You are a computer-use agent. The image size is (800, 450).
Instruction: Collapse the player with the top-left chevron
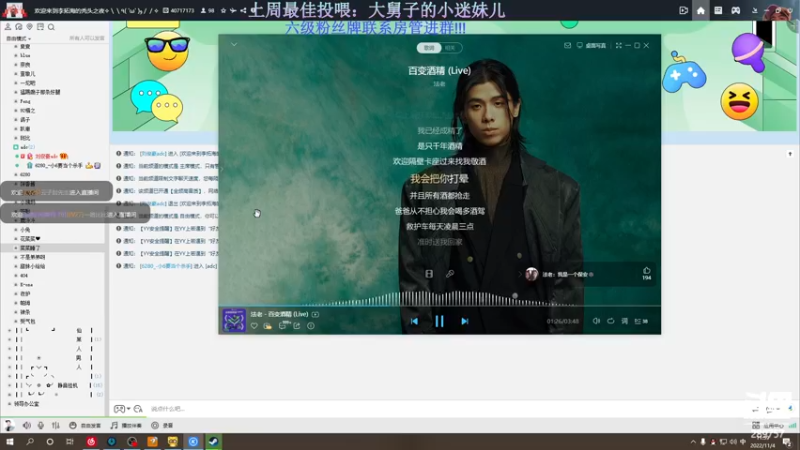click(234, 44)
